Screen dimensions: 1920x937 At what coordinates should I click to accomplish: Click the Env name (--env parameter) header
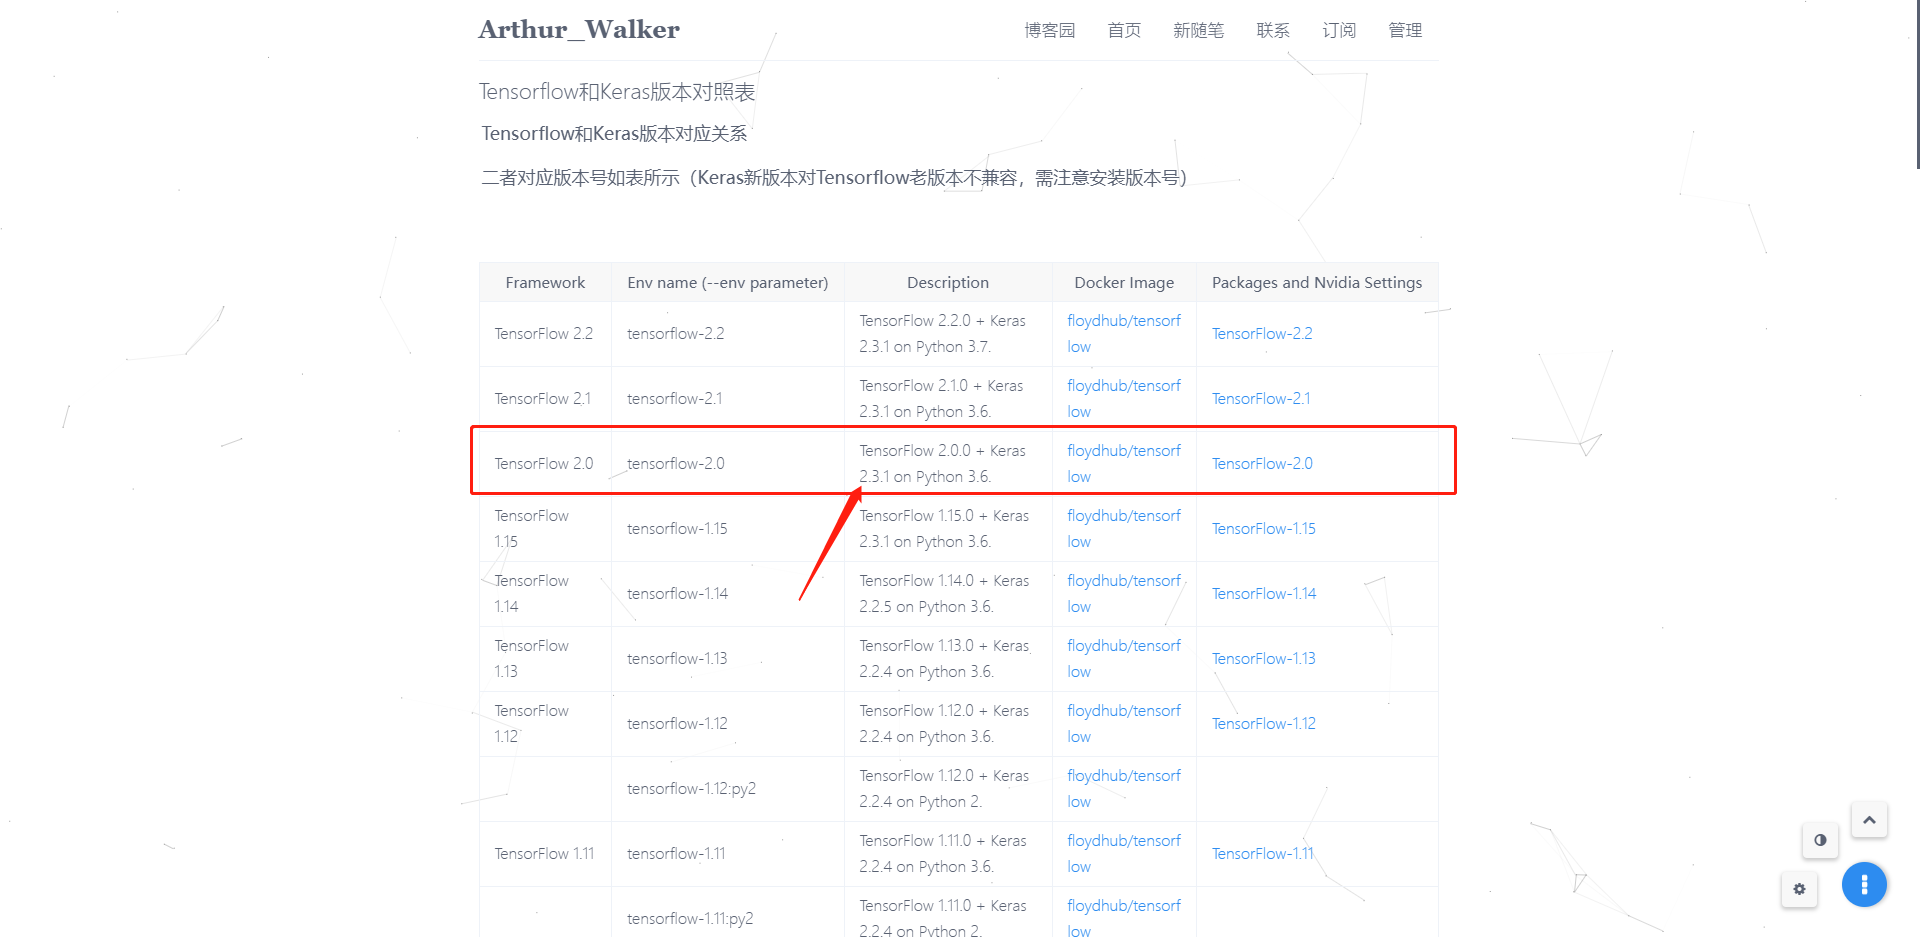[x=728, y=283]
